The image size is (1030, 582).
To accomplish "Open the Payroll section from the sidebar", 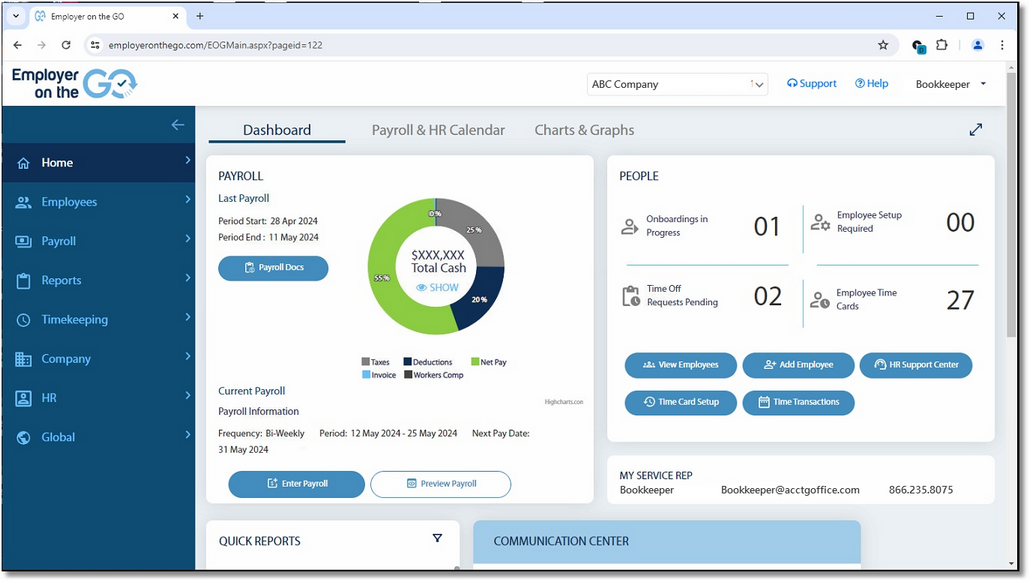I will pyautogui.click(x=22, y=240).
